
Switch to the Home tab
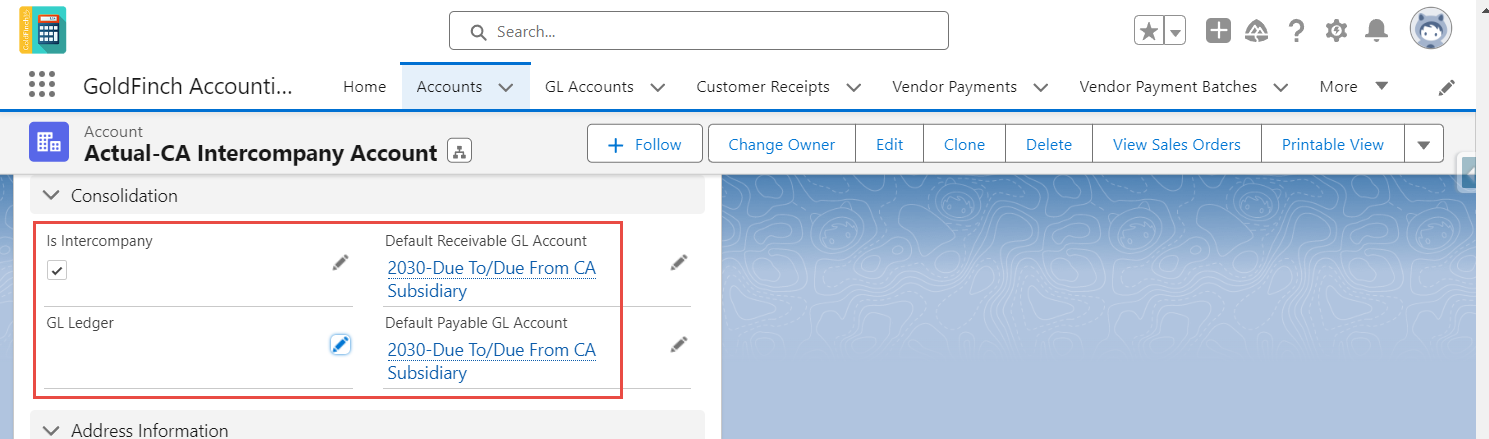point(364,87)
